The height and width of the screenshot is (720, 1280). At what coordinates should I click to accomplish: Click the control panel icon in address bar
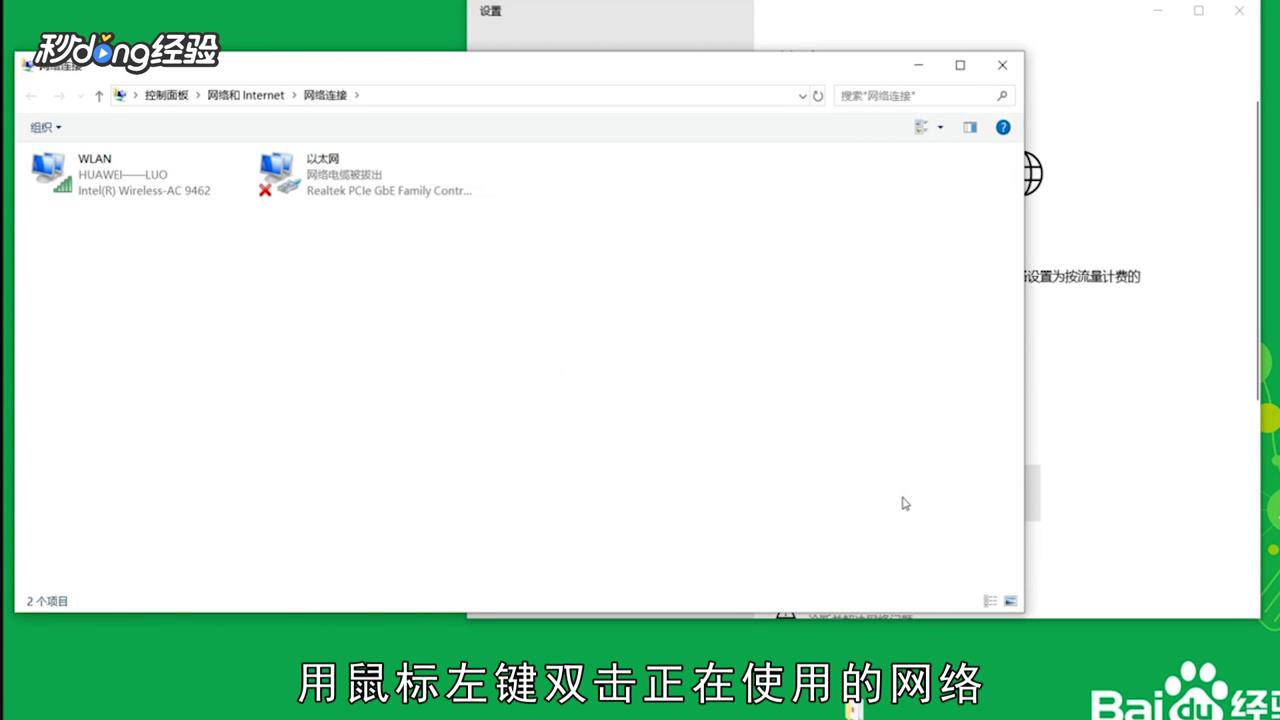pos(121,95)
